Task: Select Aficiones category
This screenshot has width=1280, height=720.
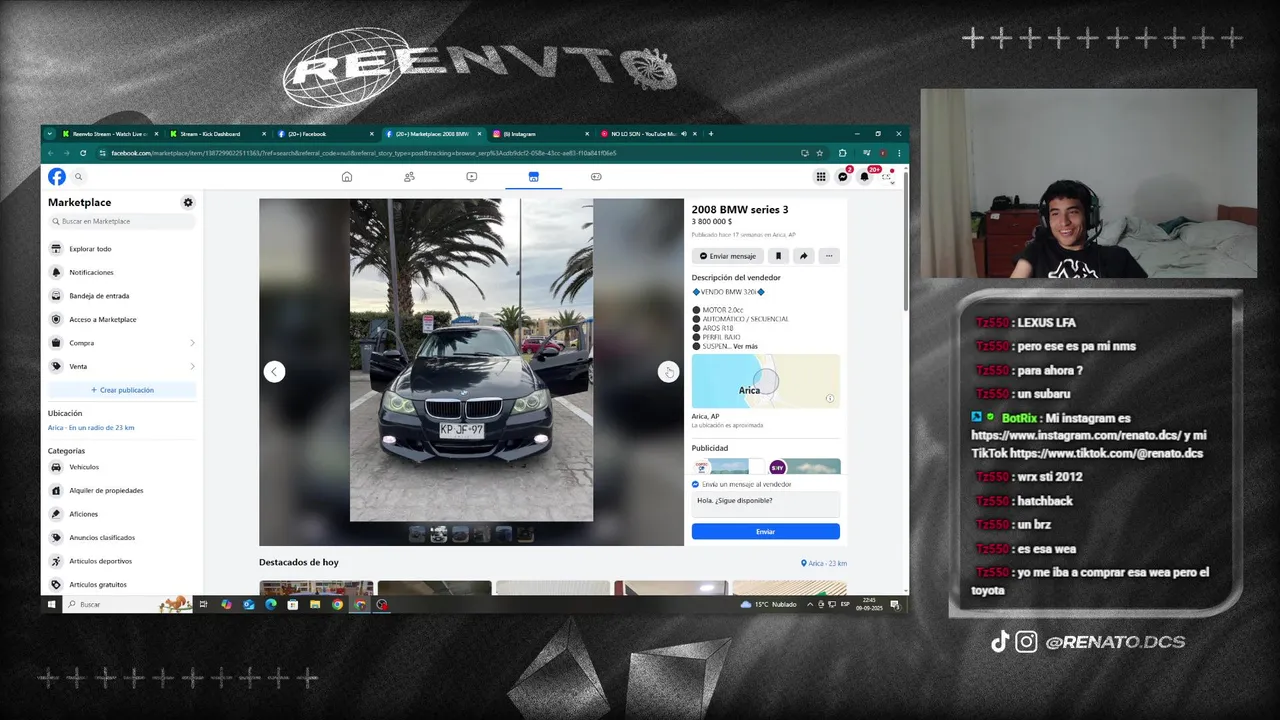Action: tap(122, 514)
